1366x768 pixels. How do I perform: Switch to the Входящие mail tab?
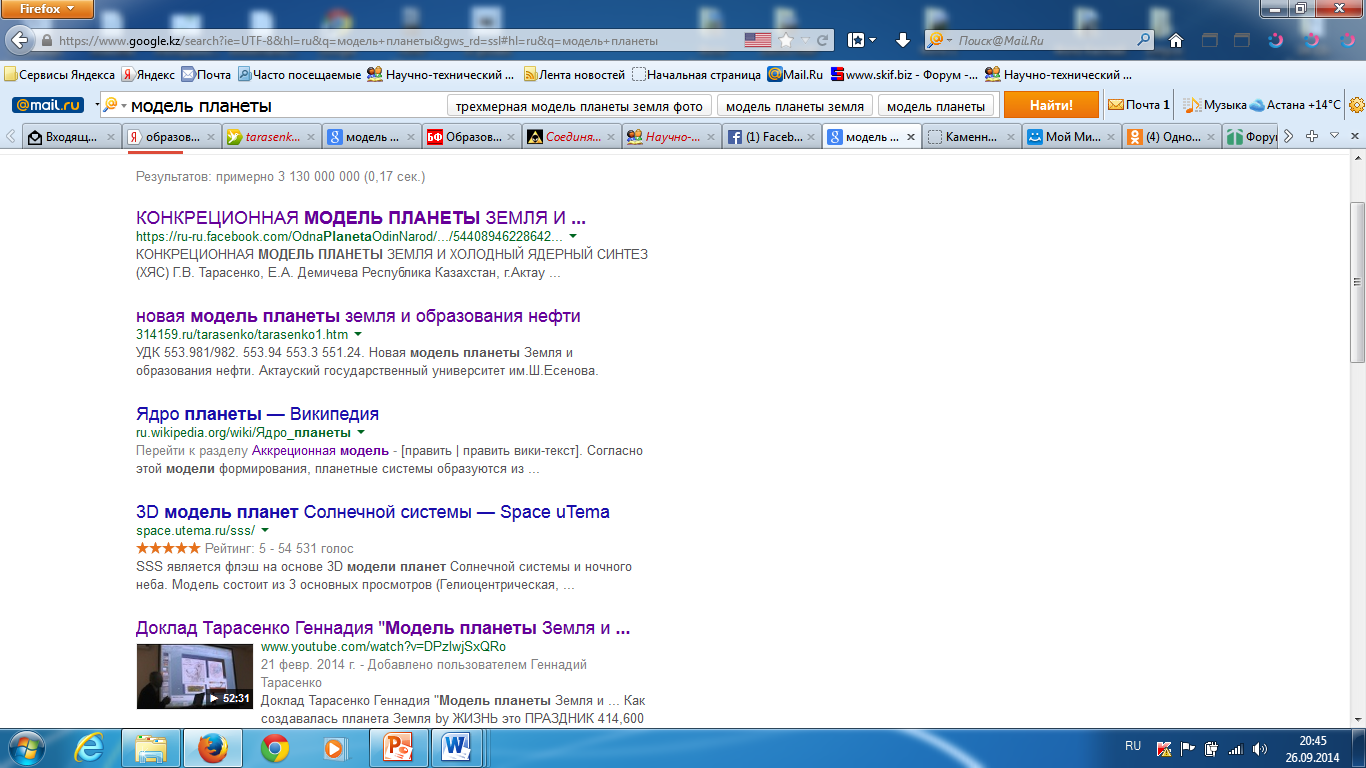[x=70, y=138]
